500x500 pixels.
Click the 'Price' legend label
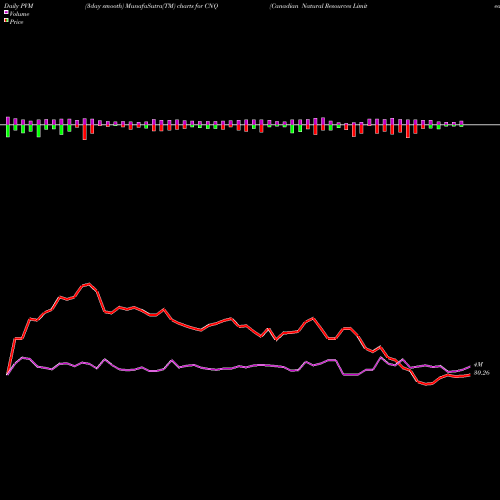[x=16, y=22]
